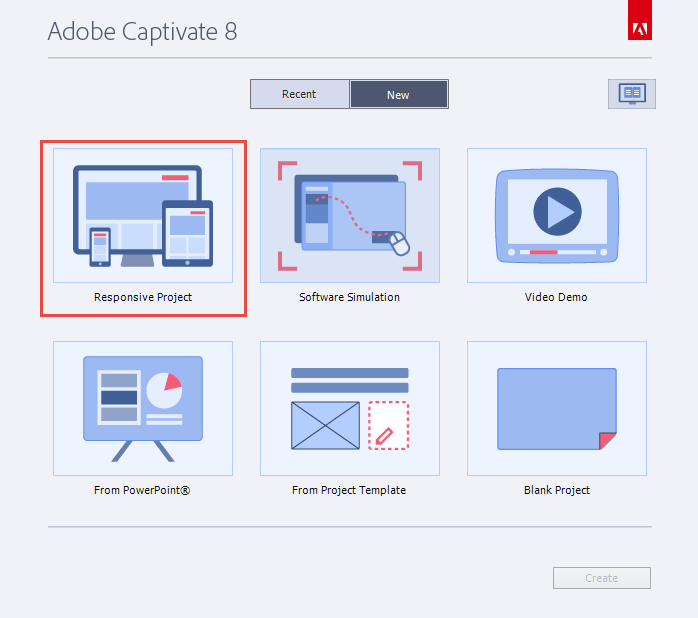Select the Blank Project icon

pos(557,408)
